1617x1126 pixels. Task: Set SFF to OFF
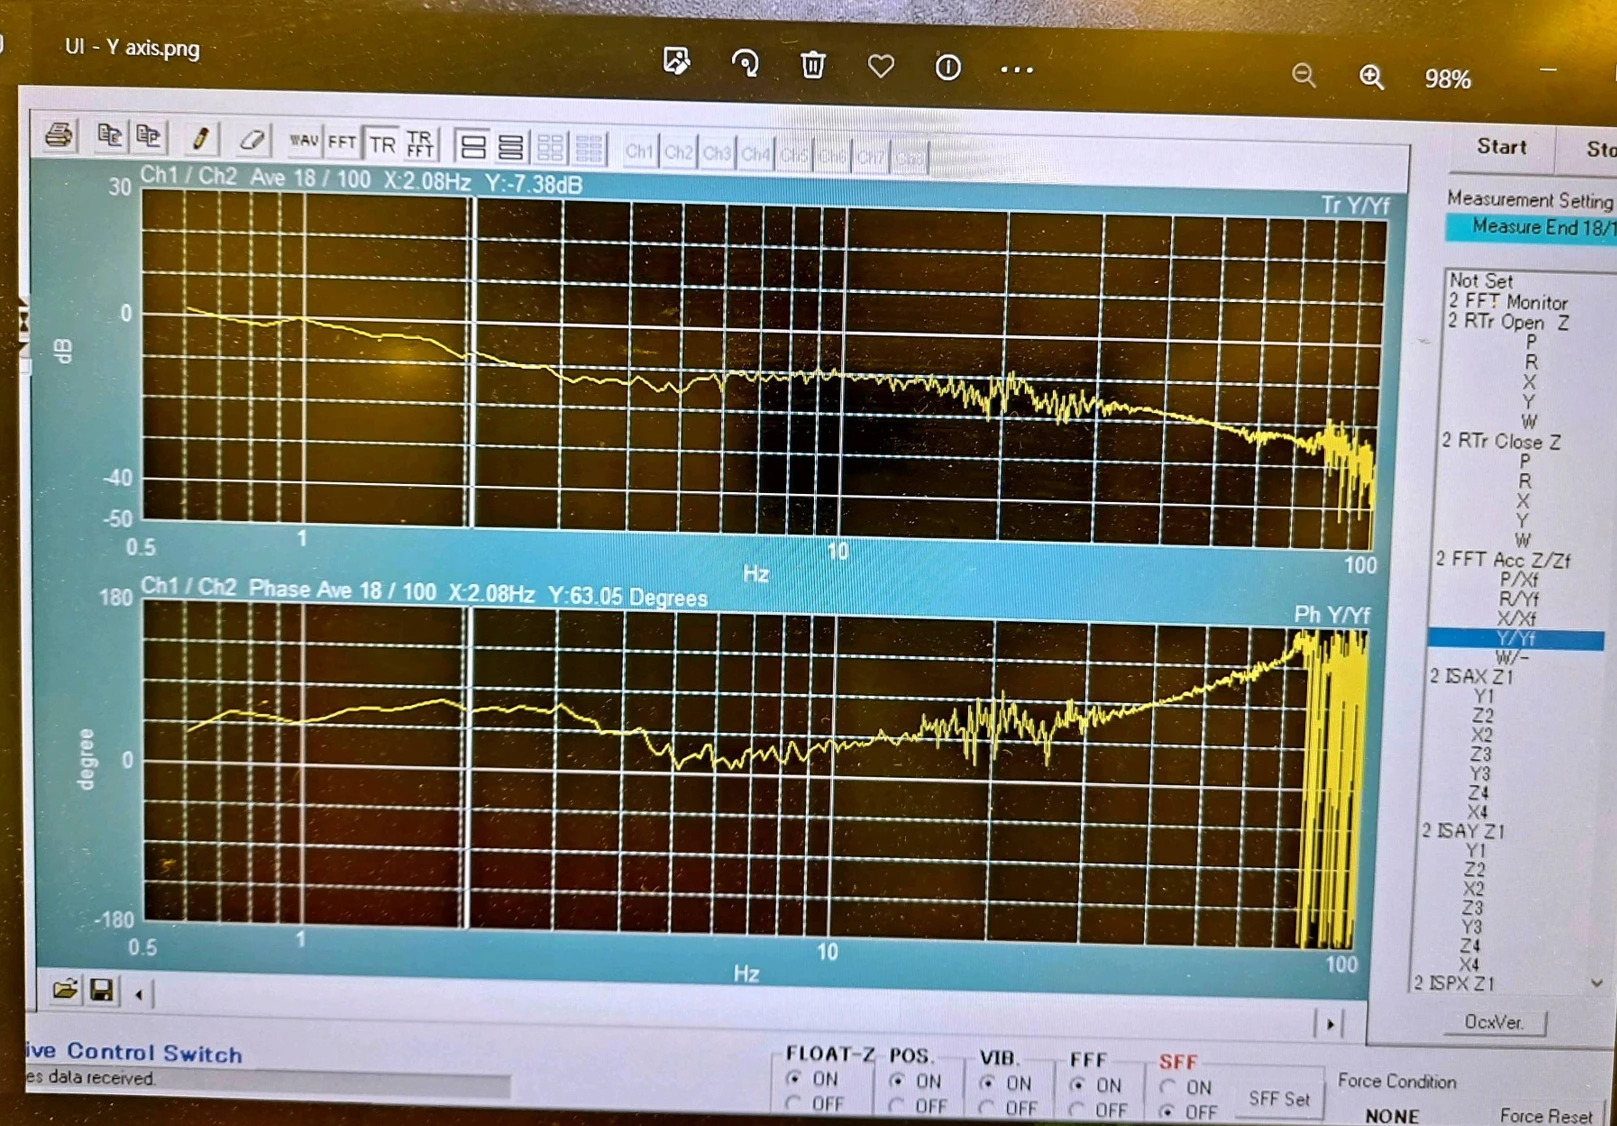coord(1167,1112)
